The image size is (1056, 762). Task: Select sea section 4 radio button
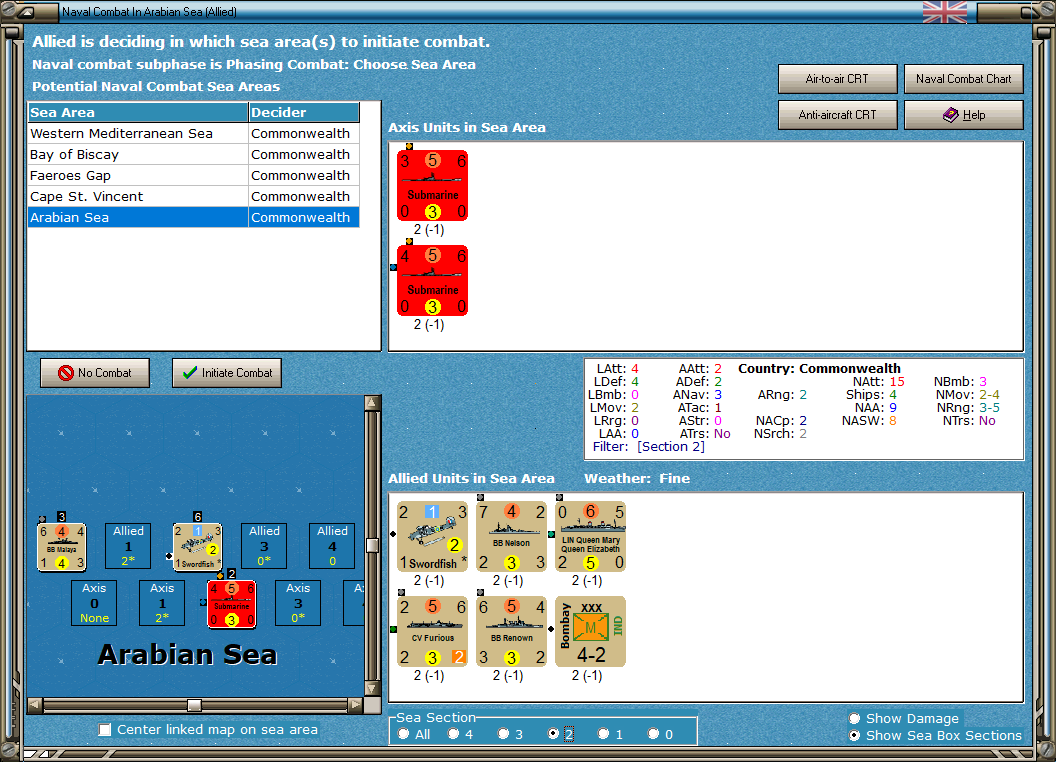pyautogui.click(x=453, y=734)
